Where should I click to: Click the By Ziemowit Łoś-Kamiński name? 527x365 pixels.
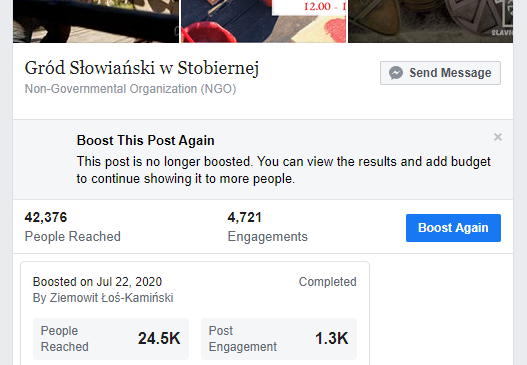point(103,298)
